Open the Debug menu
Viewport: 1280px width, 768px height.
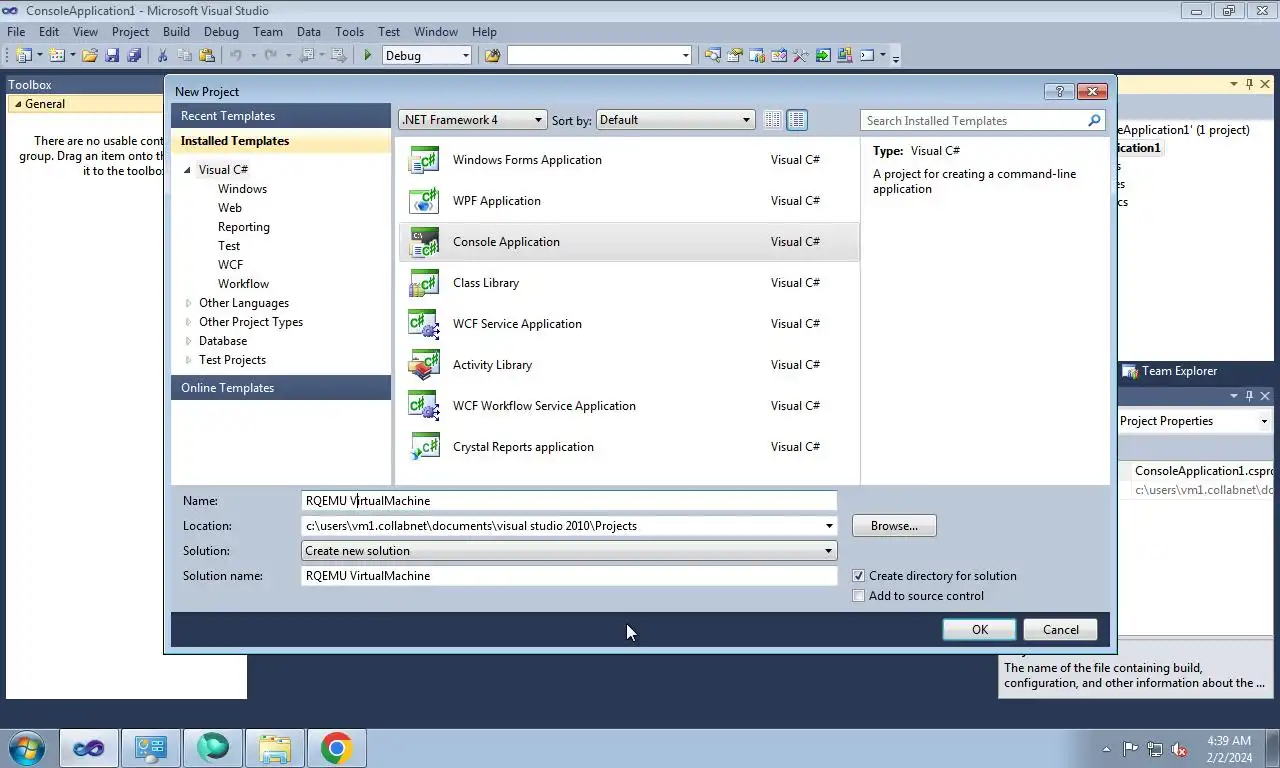(x=221, y=32)
